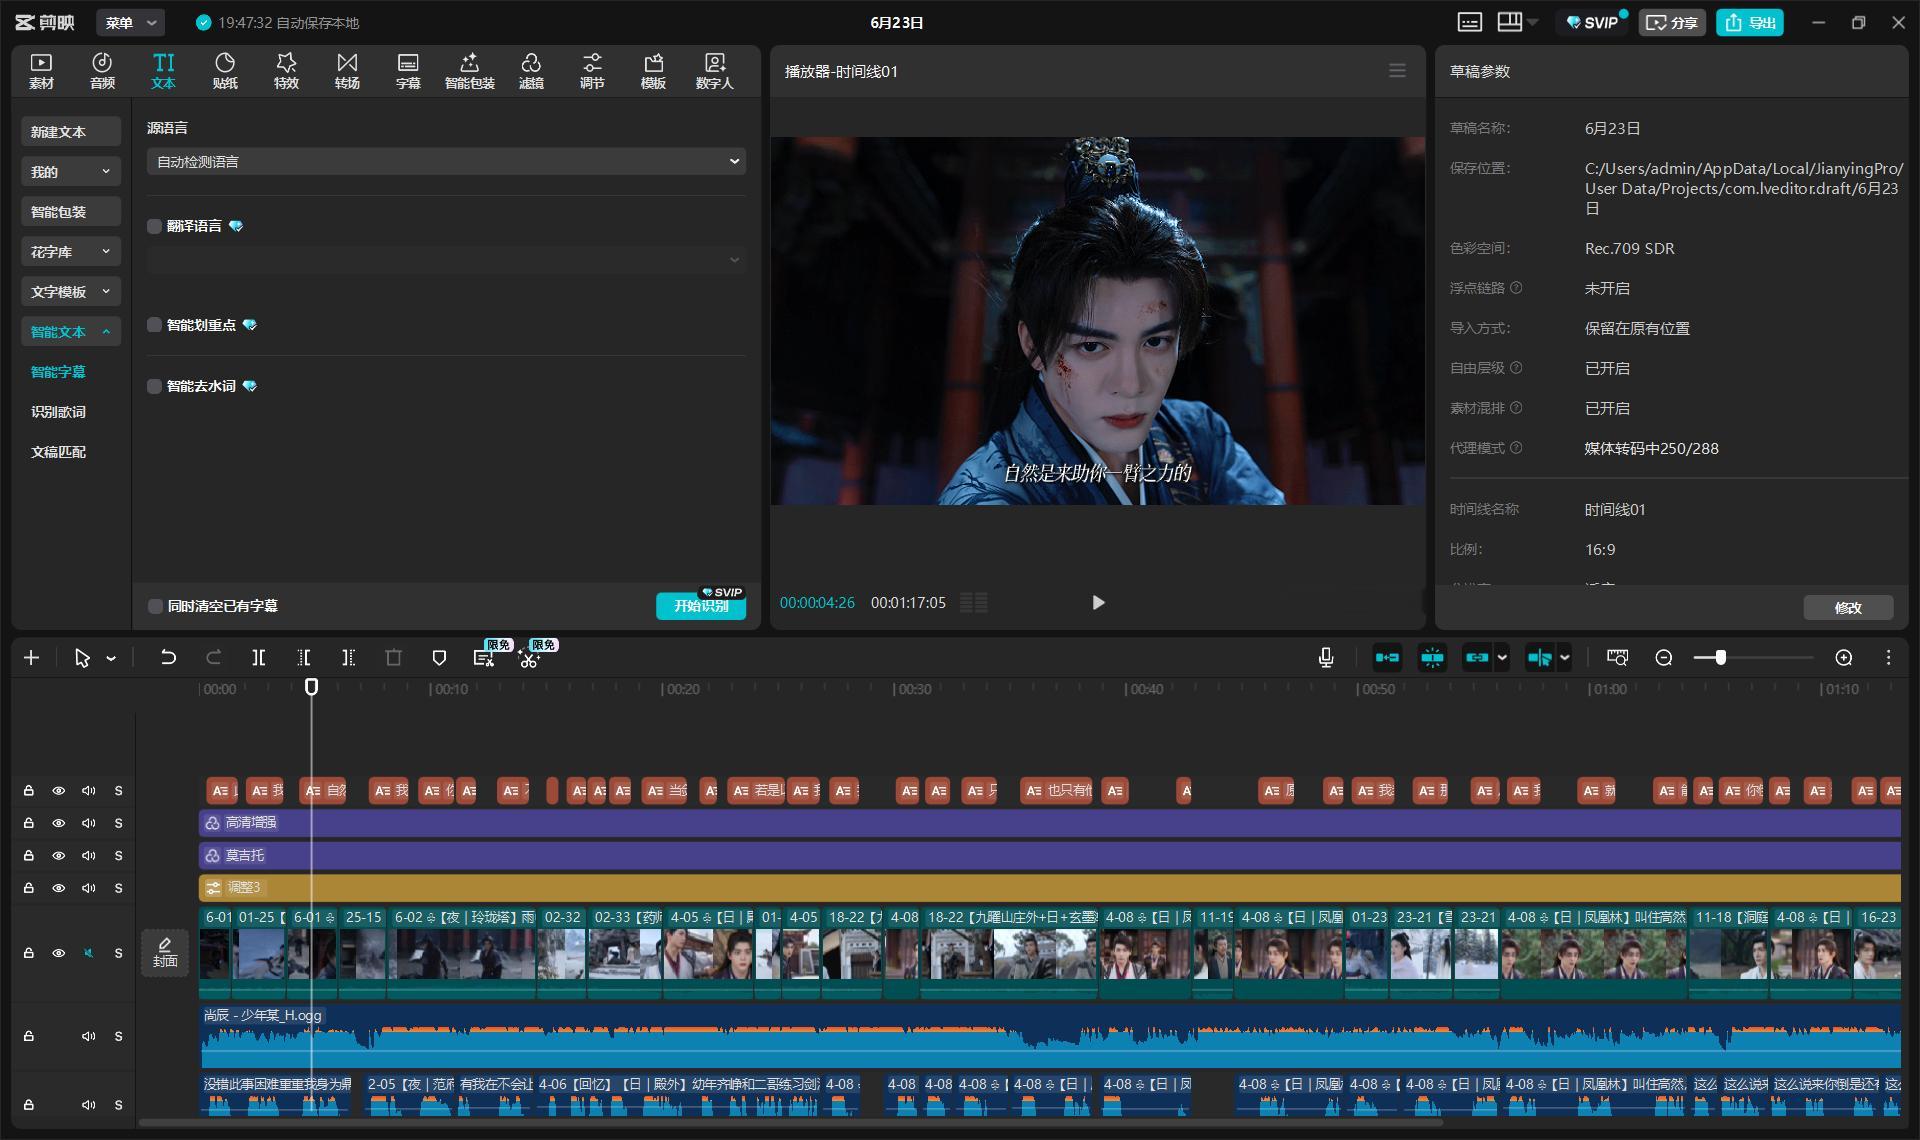Screen dimensions: 1920x1140
Task: Click the timeline zoom-out minus icon
Action: [1664, 658]
